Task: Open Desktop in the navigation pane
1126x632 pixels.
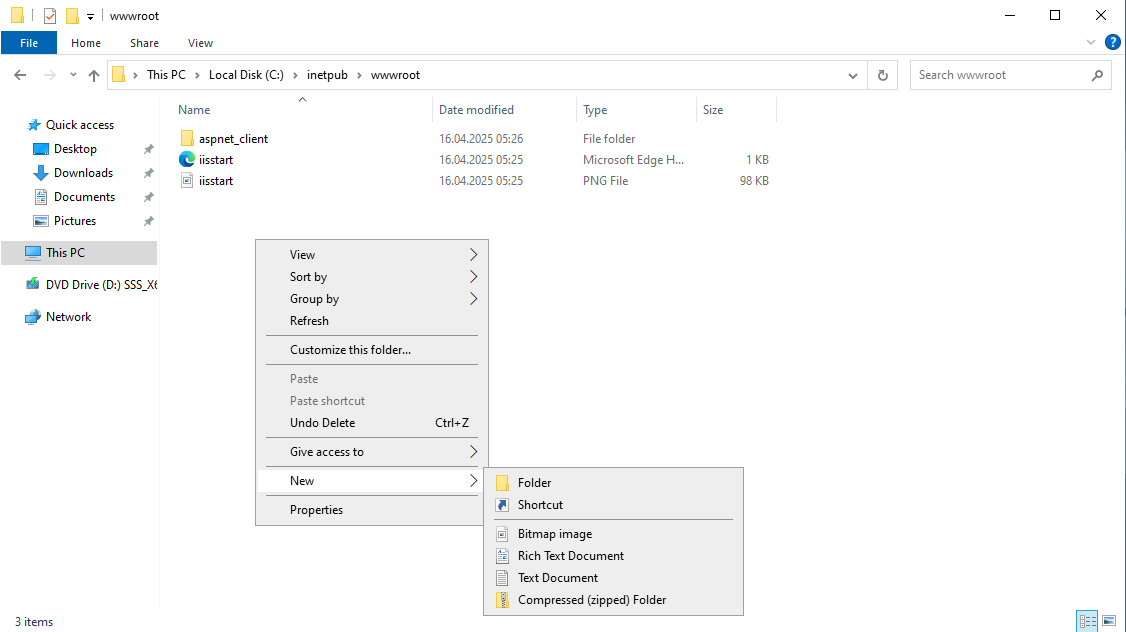Action: pyautogui.click(x=75, y=149)
